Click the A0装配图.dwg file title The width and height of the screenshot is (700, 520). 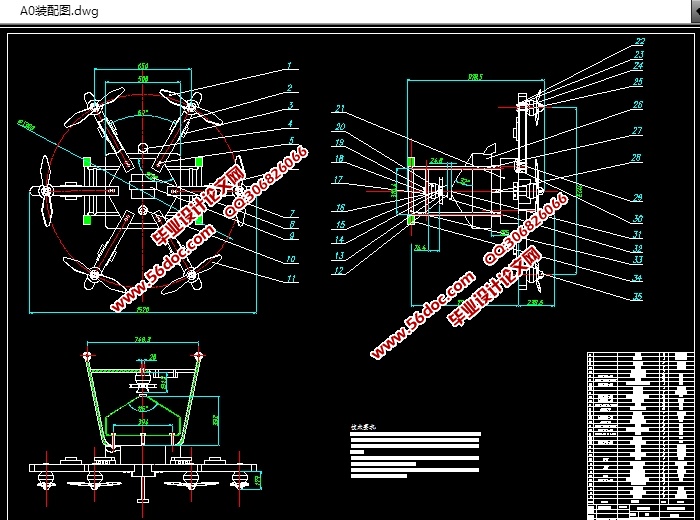click(59, 11)
